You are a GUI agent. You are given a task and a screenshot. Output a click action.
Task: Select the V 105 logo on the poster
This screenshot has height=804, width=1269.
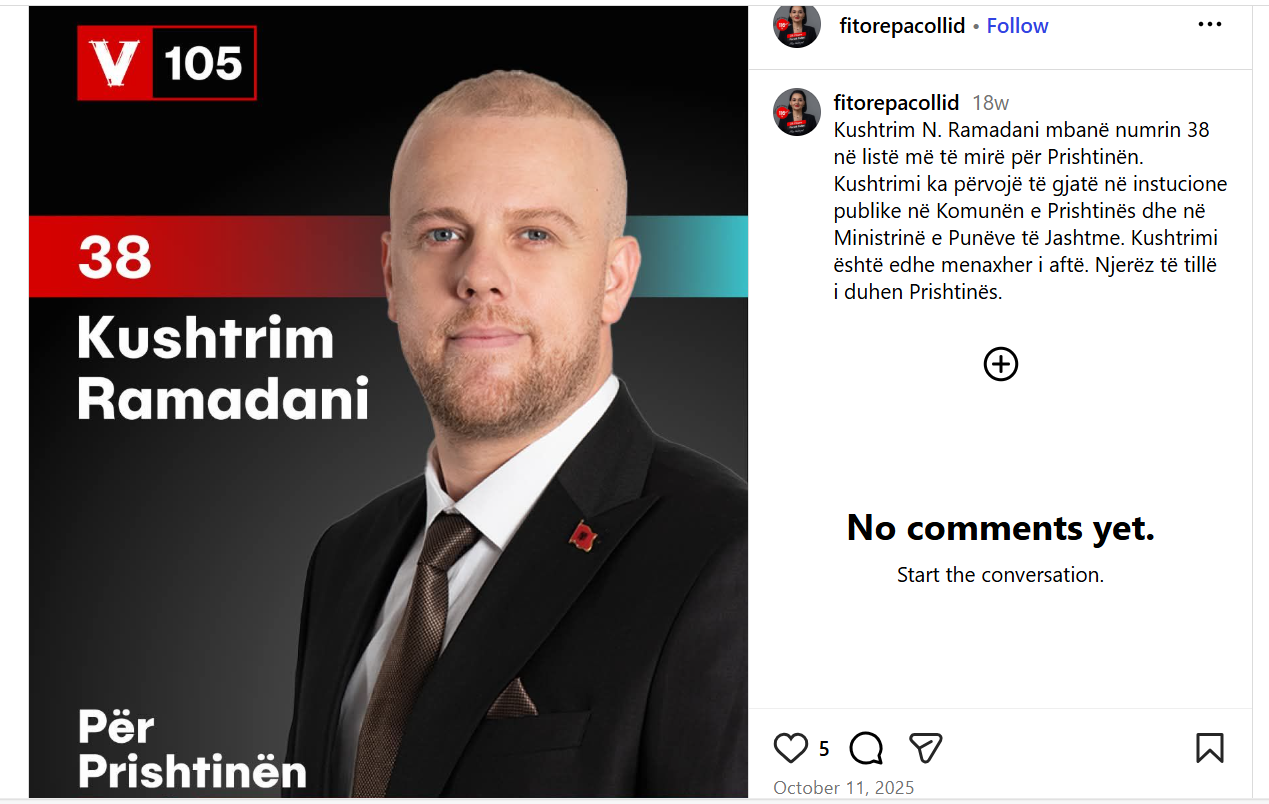[x=167, y=63]
